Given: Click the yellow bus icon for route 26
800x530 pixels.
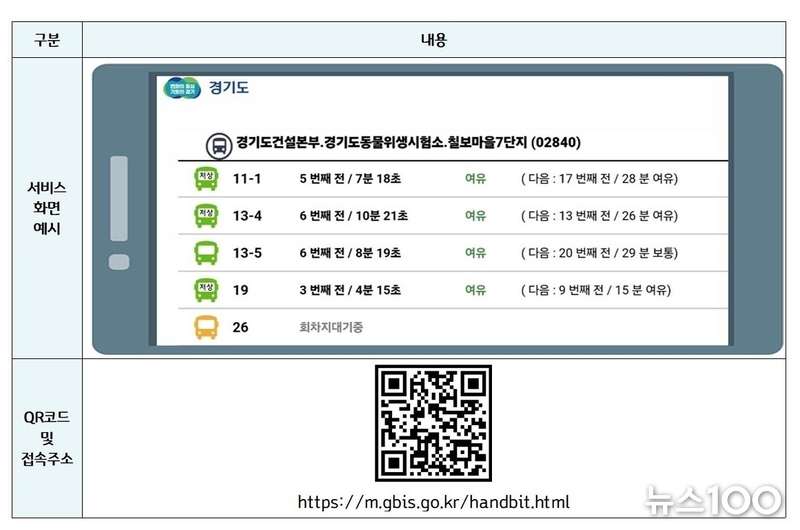Looking at the screenshot, I should point(206,327).
